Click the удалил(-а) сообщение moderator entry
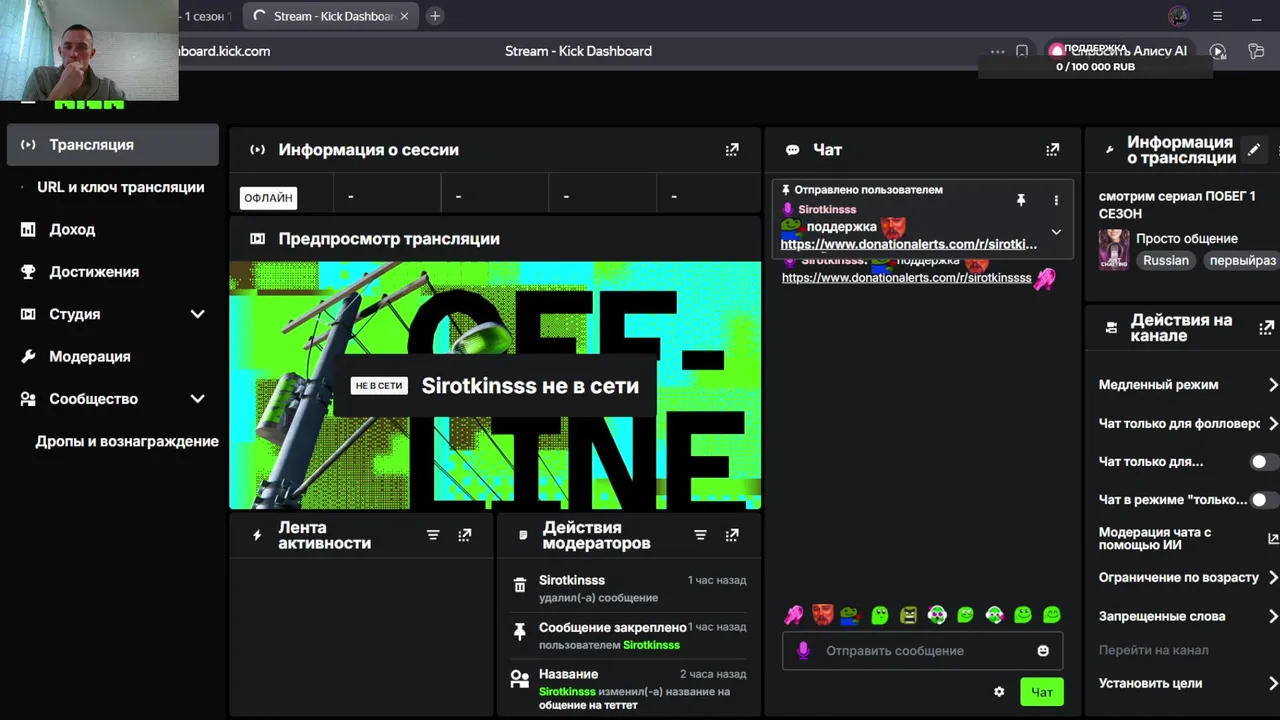The image size is (1280, 720). [x=628, y=588]
